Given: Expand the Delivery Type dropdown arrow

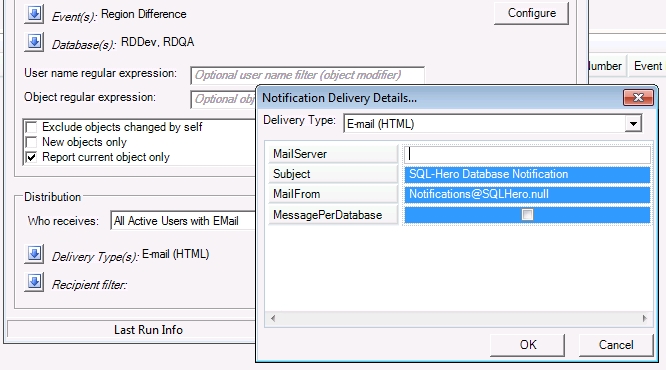Looking at the screenshot, I should (x=633, y=124).
